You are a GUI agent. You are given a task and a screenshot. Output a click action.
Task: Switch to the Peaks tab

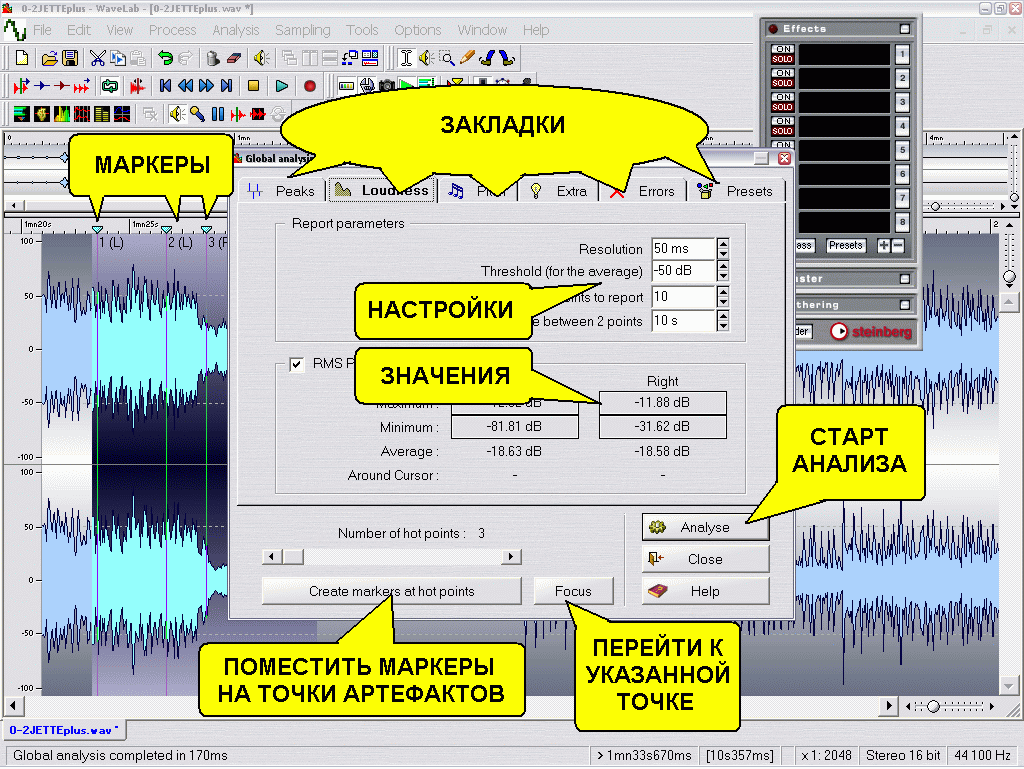click(282, 191)
